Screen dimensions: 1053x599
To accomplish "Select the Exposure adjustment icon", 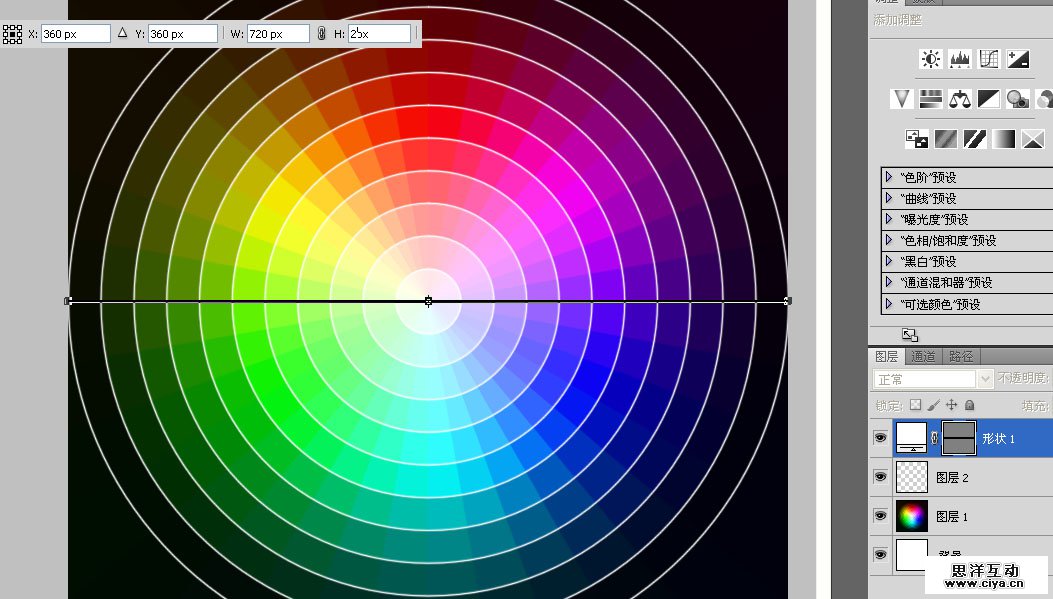I will [1018, 59].
